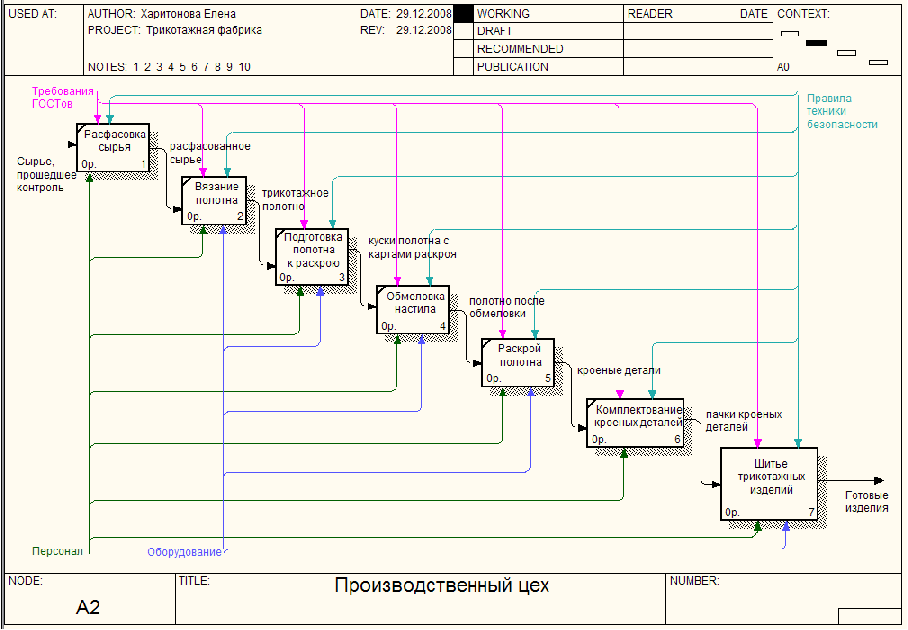Toggle the RECOMMENDED status box

(x=463, y=49)
